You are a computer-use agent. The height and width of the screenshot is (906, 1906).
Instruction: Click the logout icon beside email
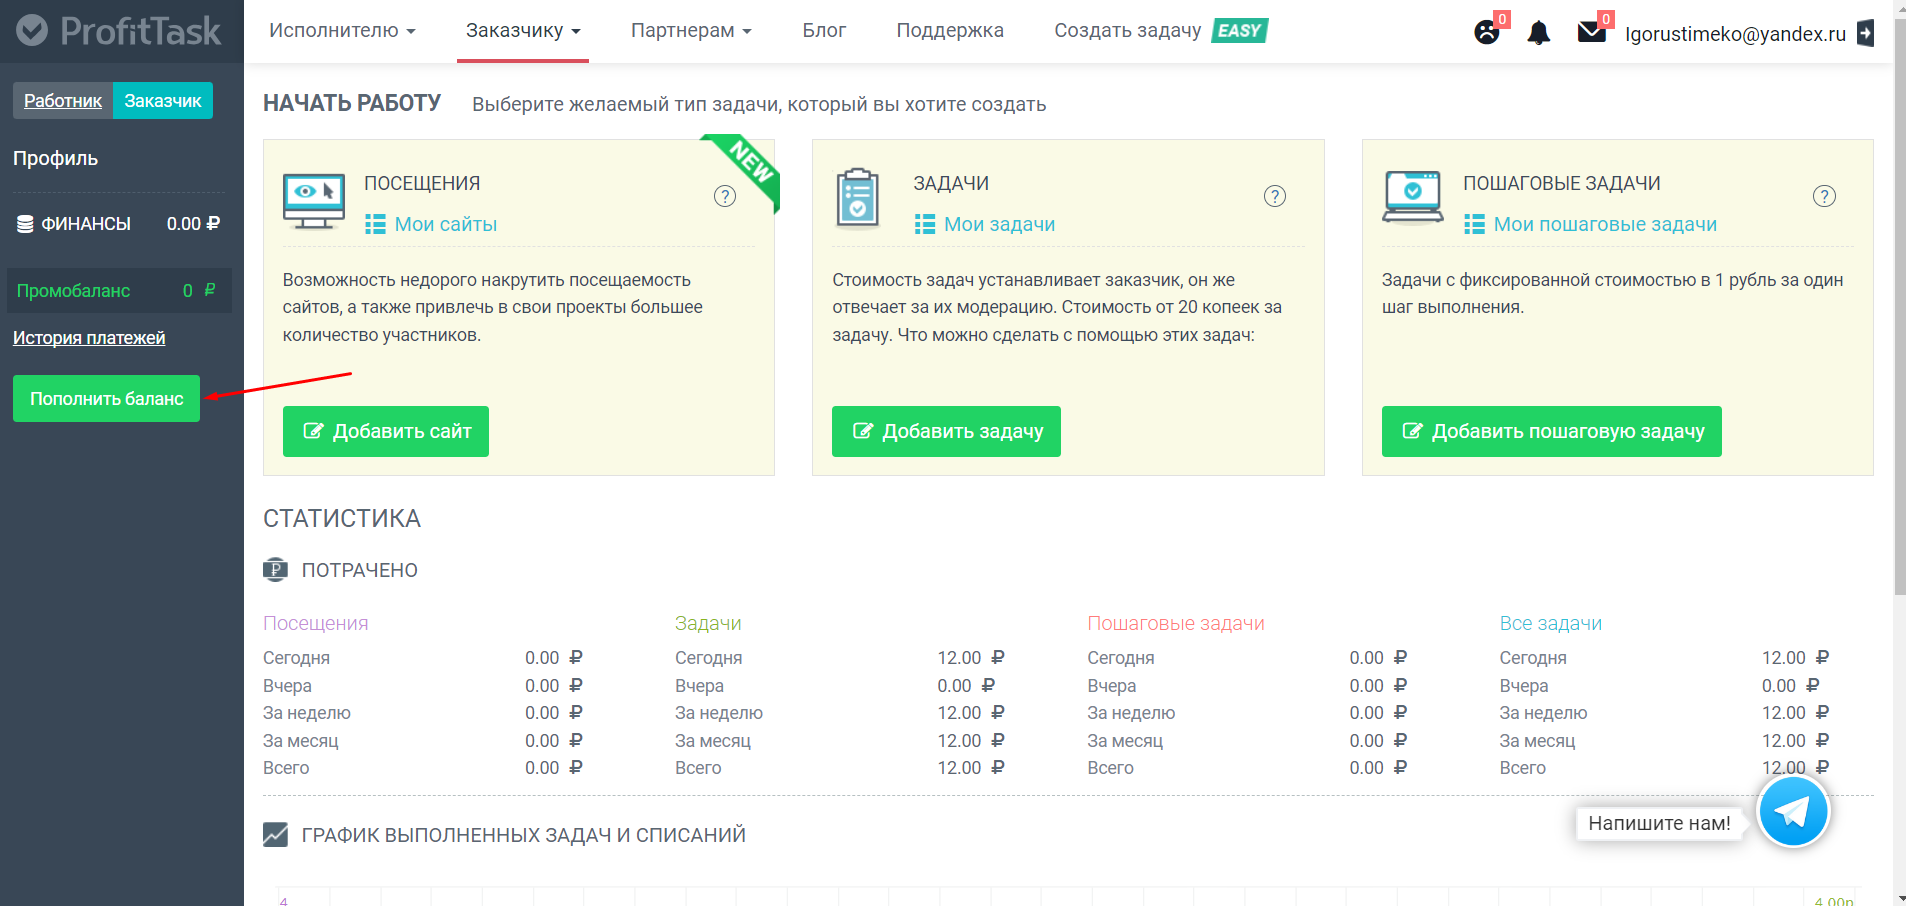coord(1865,33)
